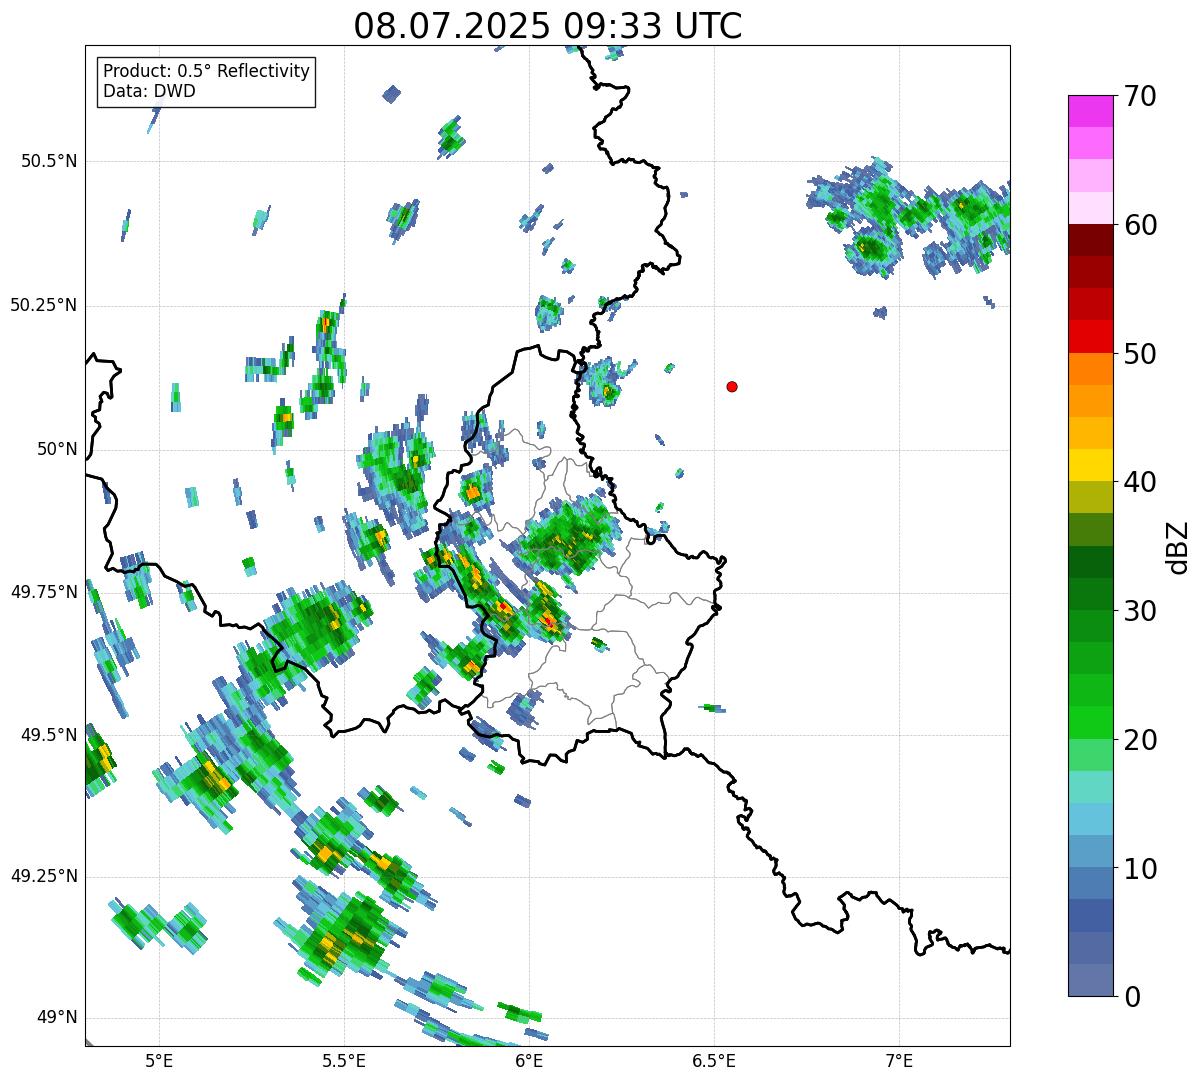Click colorbar tick value 40
Image resolution: width=1202 pixels, height=1081 pixels.
pyautogui.click(x=1140, y=482)
